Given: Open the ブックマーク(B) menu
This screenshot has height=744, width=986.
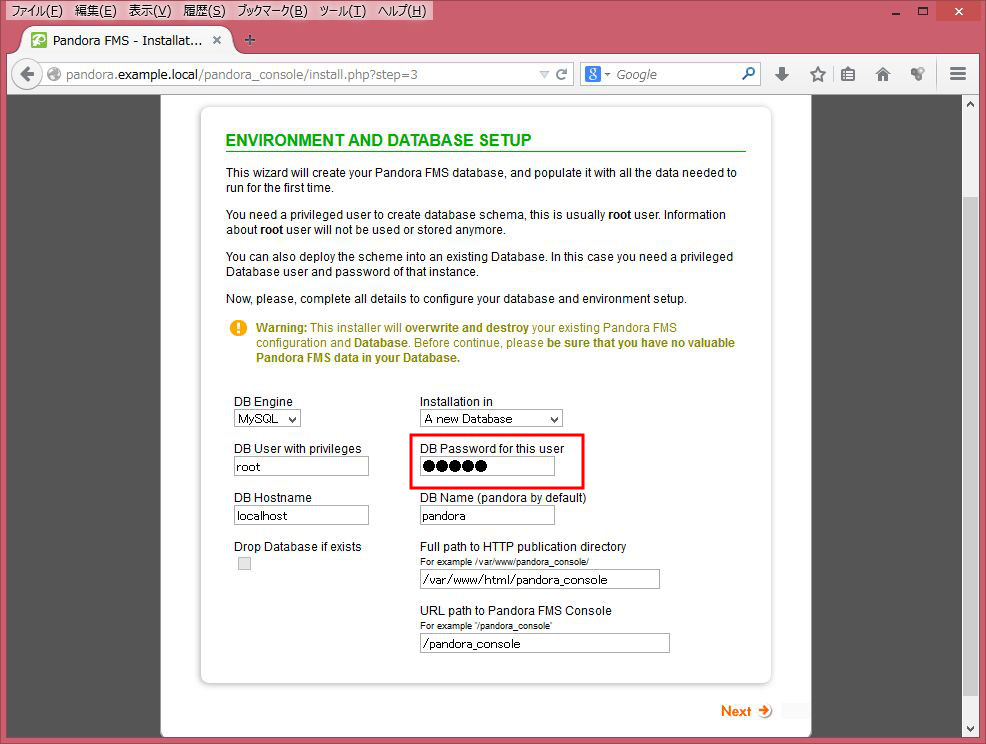Looking at the screenshot, I should 272,11.
